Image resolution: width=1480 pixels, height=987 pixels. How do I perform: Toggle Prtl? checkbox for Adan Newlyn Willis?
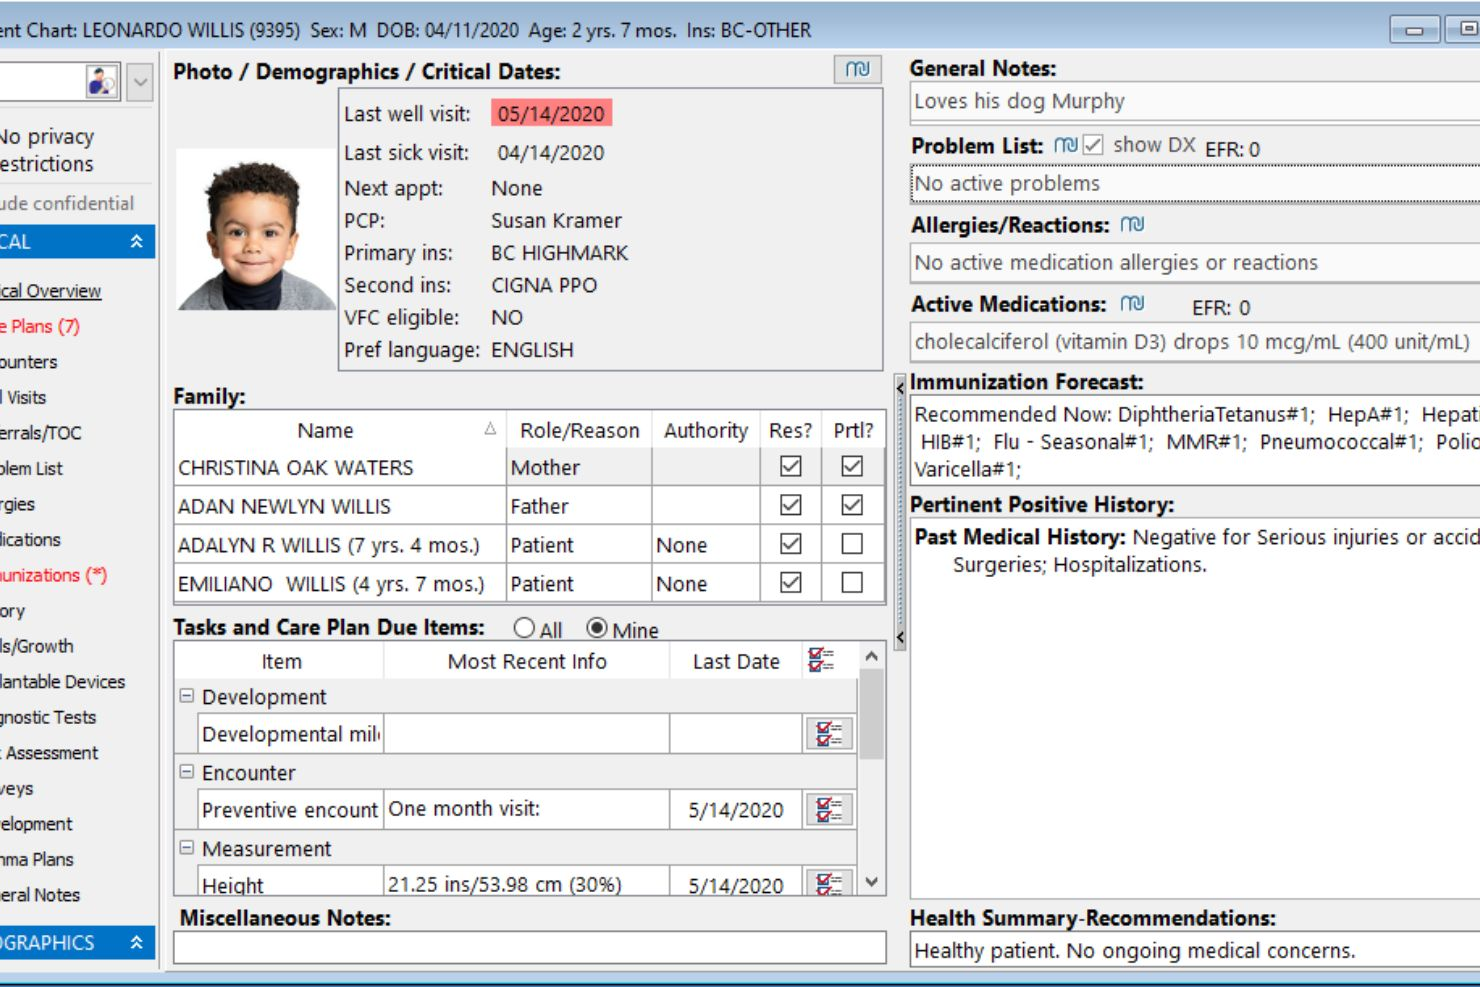click(852, 505)
